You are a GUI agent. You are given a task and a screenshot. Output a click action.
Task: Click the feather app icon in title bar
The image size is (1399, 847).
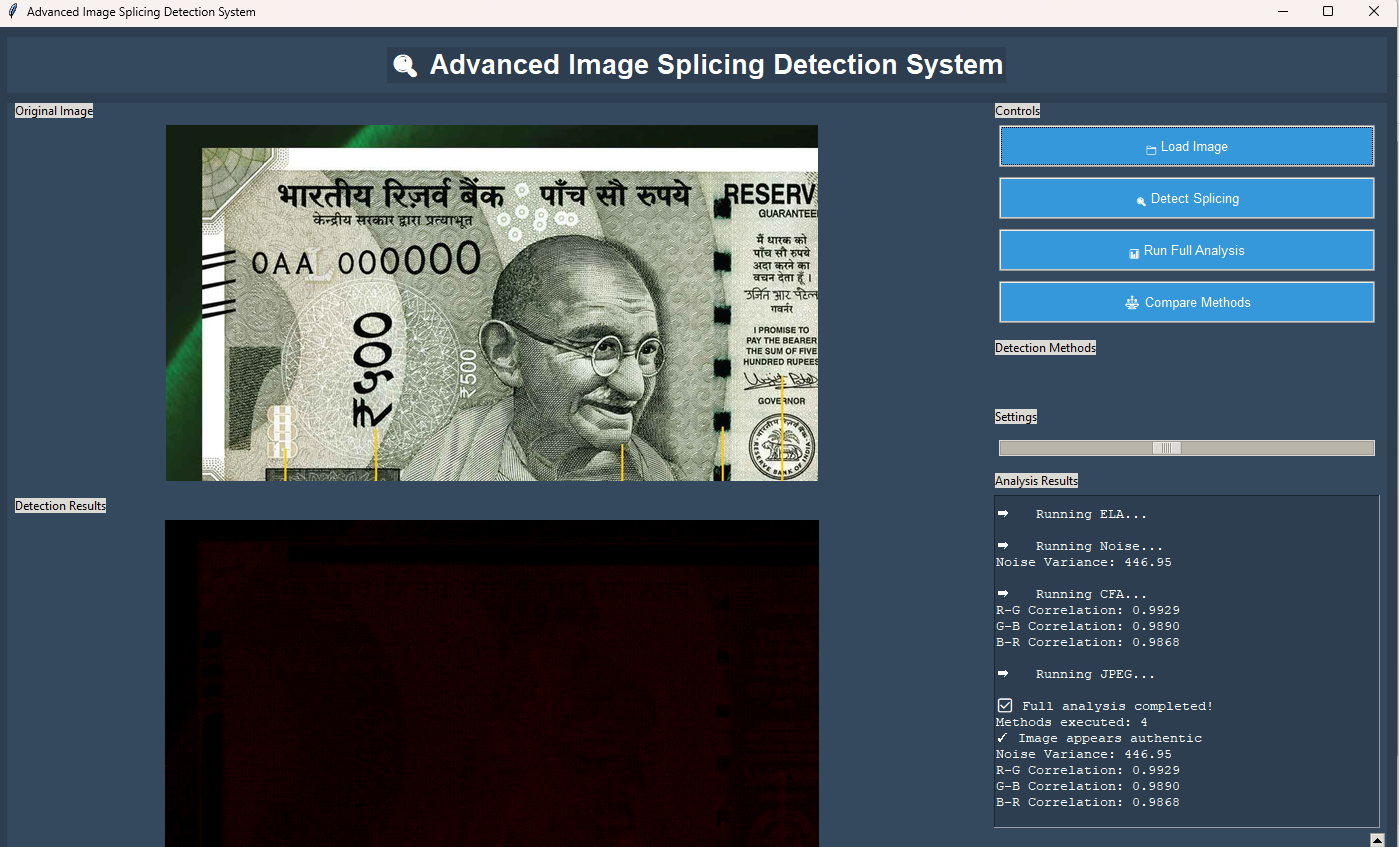click(x=12, y=12)
